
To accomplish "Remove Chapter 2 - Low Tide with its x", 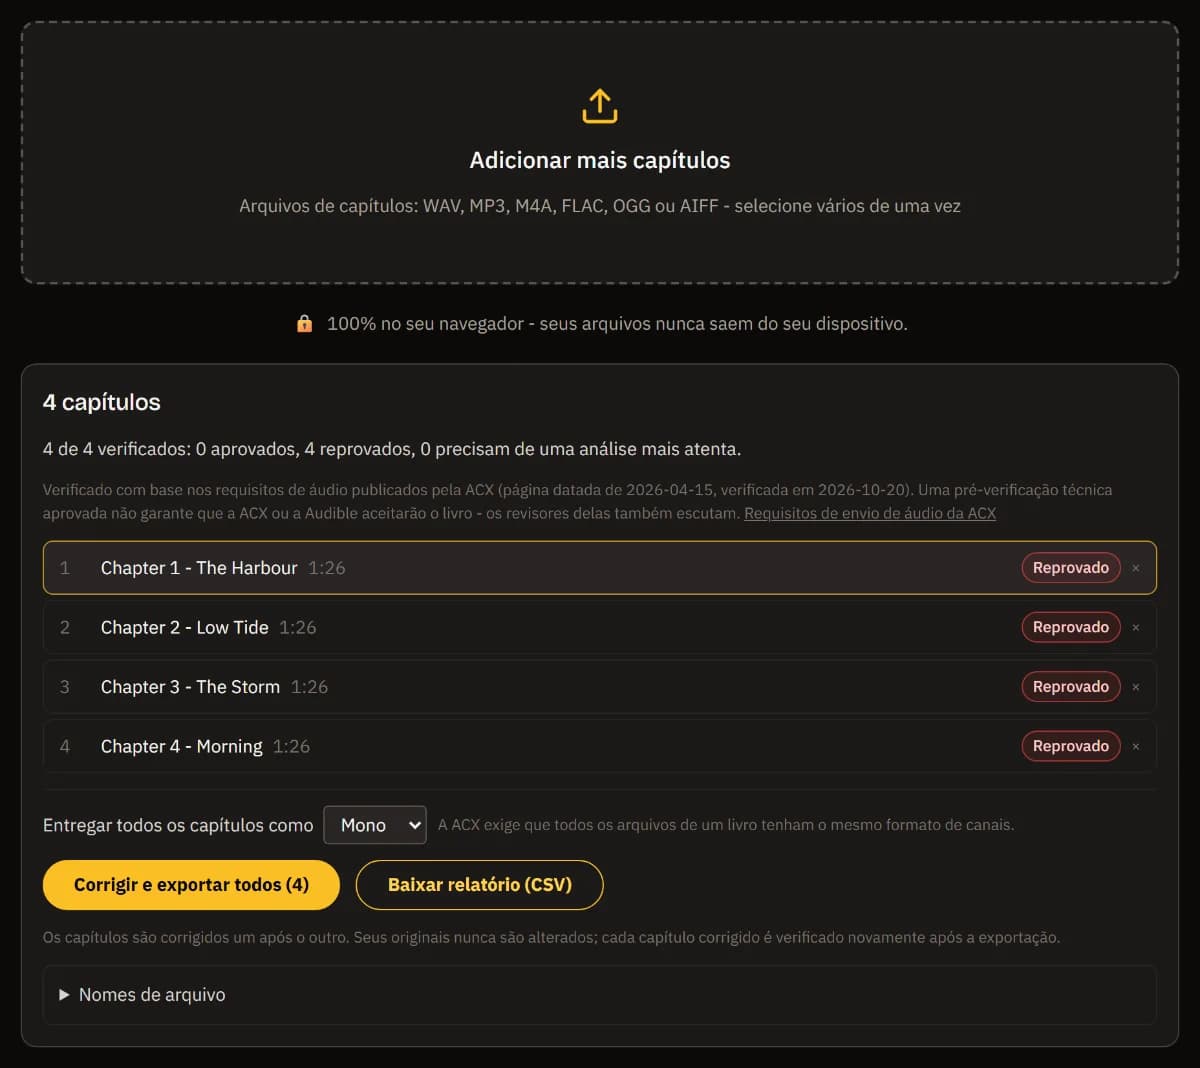I will pyautogui.click(x=1136, y=628).
